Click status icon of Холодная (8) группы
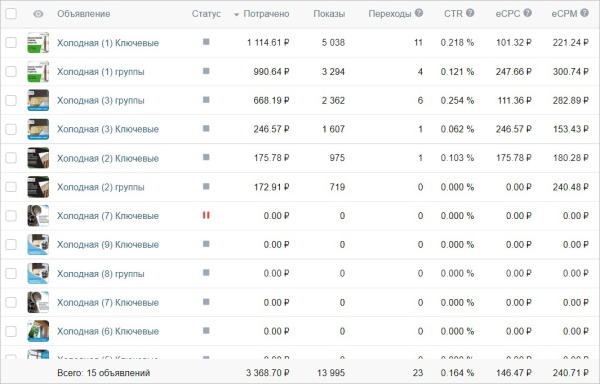Viewport: 600px width, 384px height. point(206,273)
